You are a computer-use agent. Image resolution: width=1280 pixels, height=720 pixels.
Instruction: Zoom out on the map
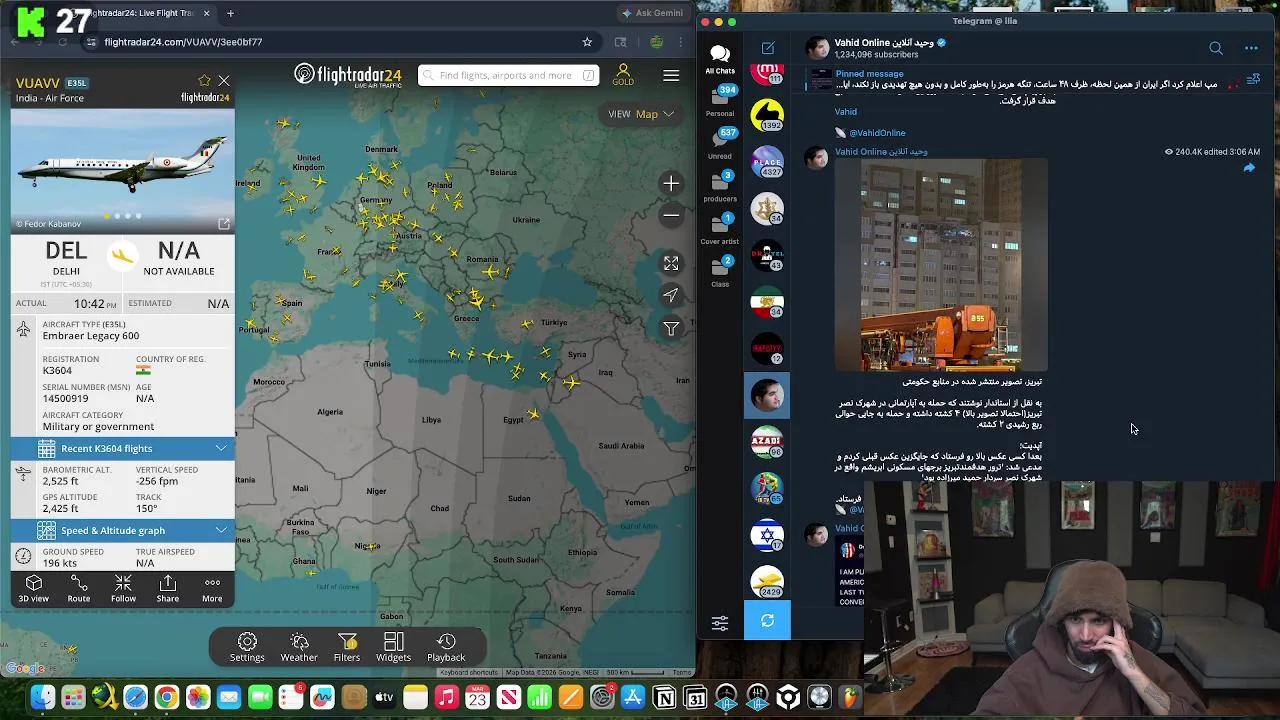671,215
